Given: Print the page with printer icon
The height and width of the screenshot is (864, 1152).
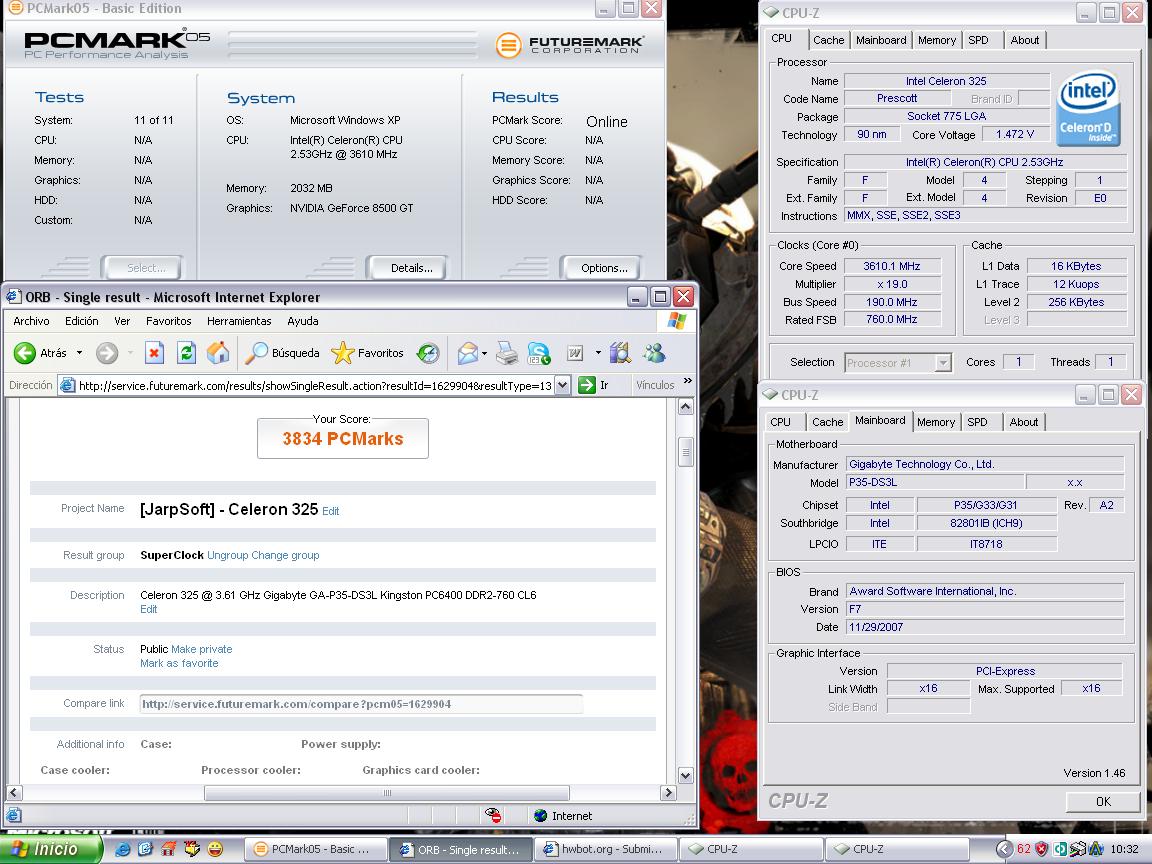Looking at the screenshot, I should pyautogui.click(x=507, y=353).
